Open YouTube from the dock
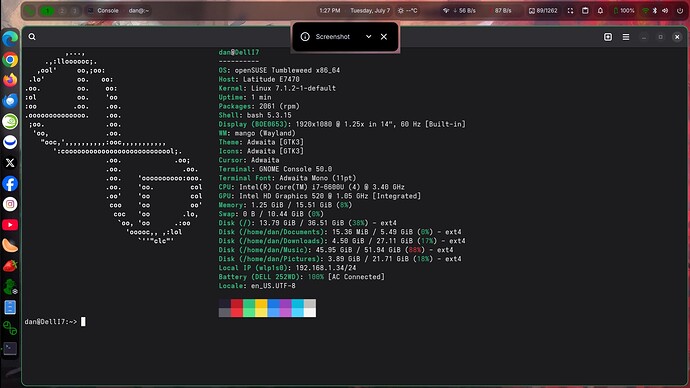 point(10,225)
